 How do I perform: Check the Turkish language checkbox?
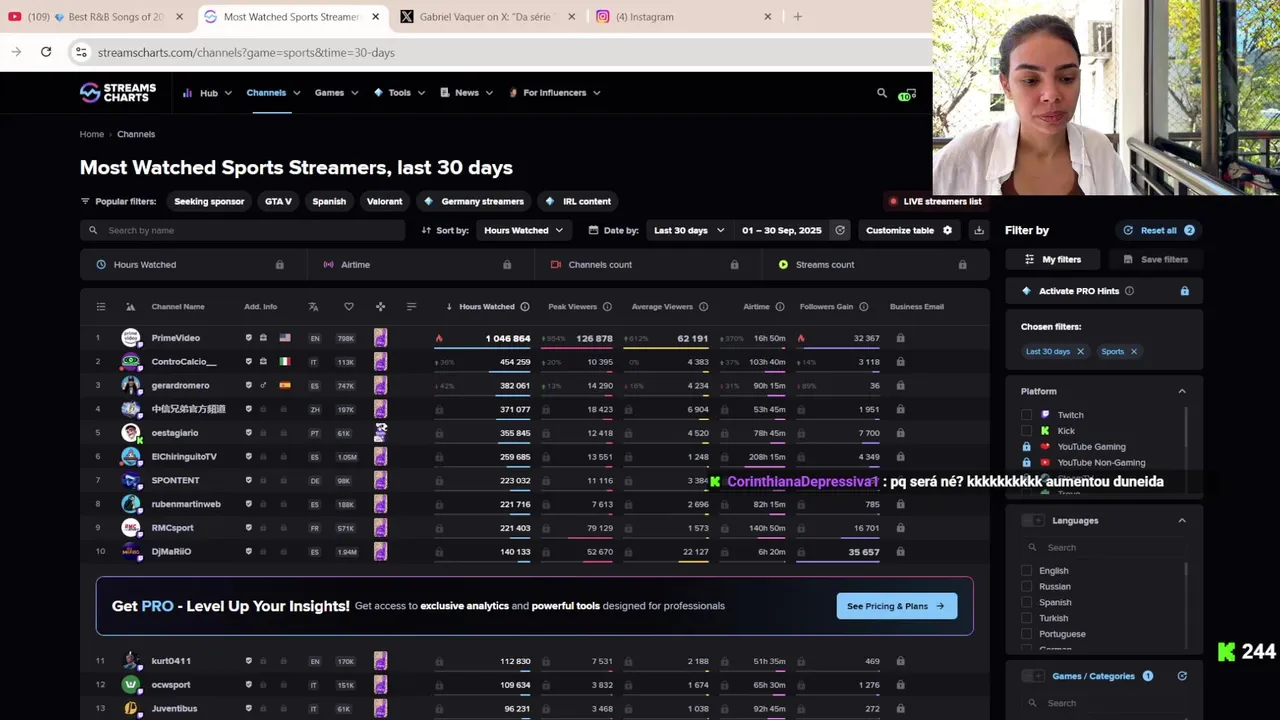[1026, 618]
